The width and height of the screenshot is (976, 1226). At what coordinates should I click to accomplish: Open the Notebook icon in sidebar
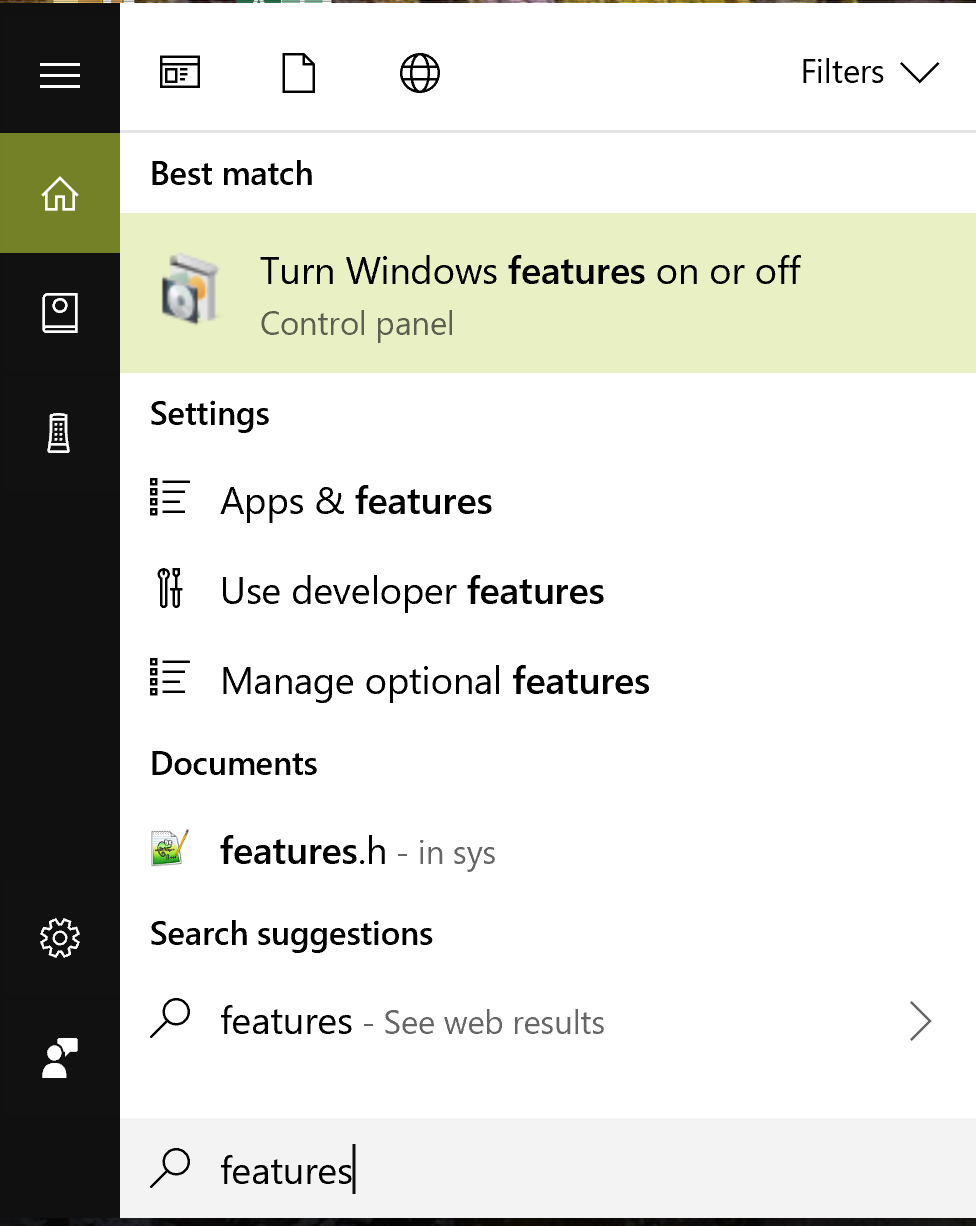click(60, 313)
